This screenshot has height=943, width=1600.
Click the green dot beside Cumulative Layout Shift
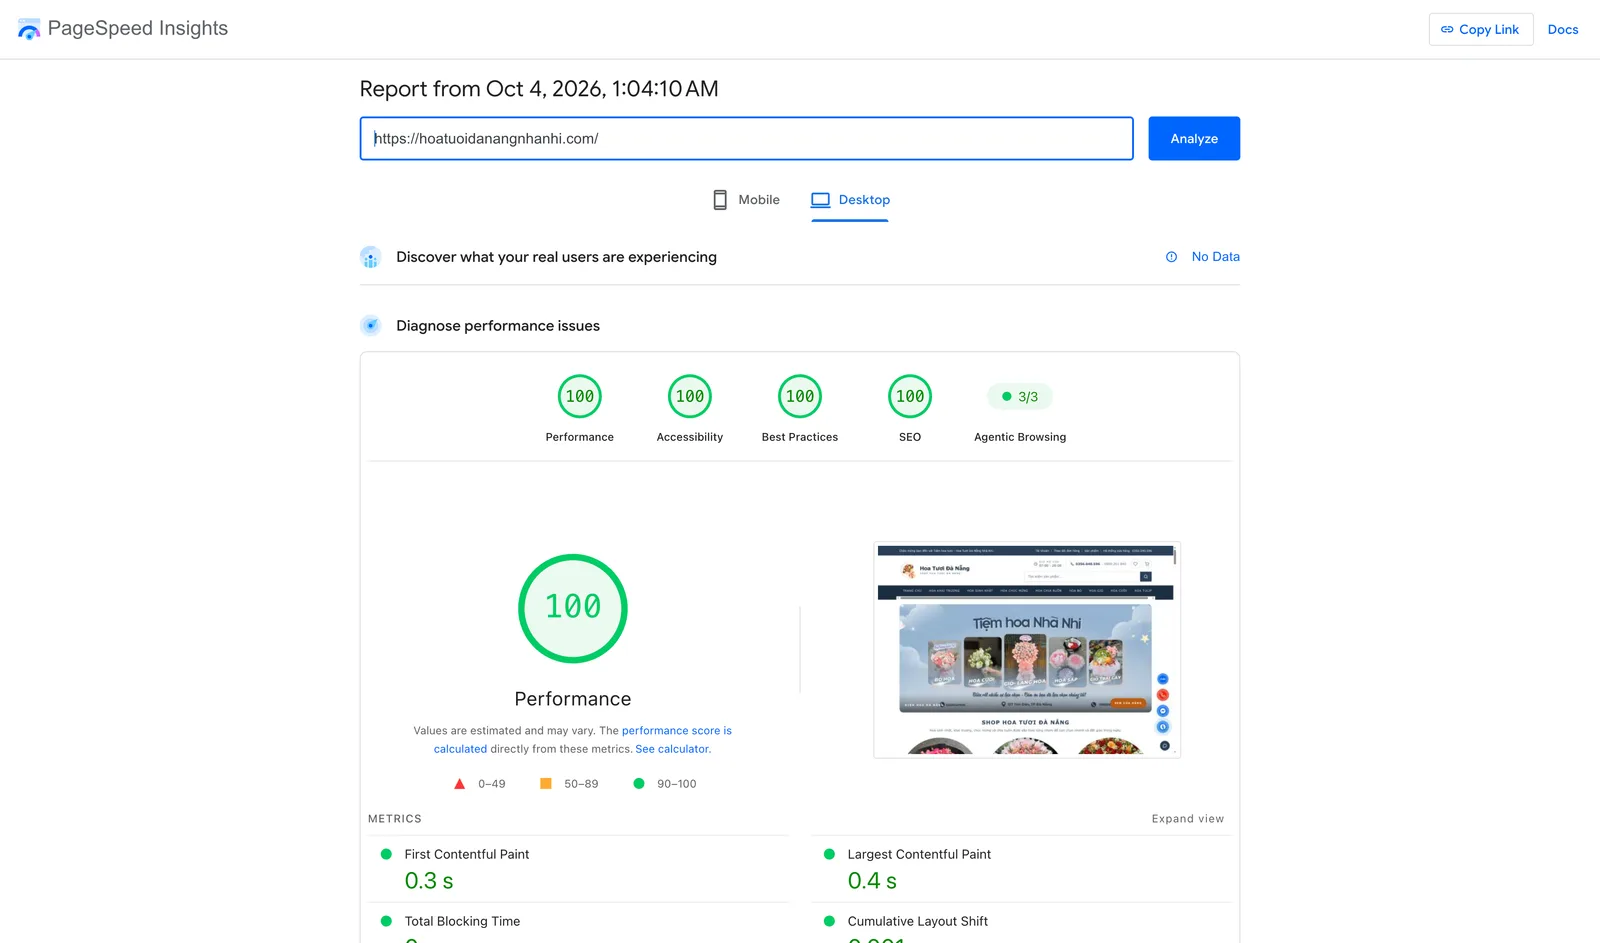829,921
